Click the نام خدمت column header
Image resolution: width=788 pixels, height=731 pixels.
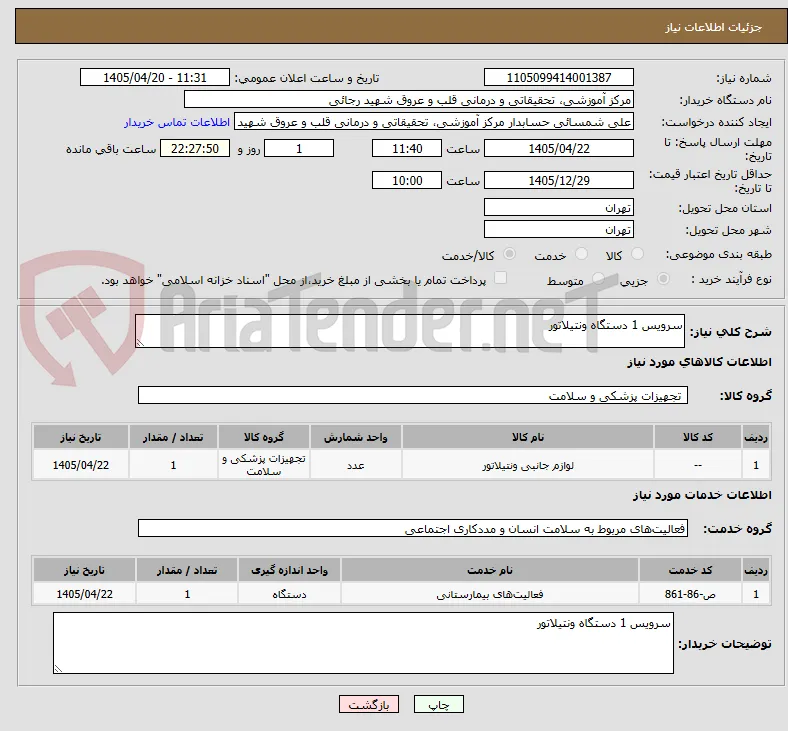point(489,570)
